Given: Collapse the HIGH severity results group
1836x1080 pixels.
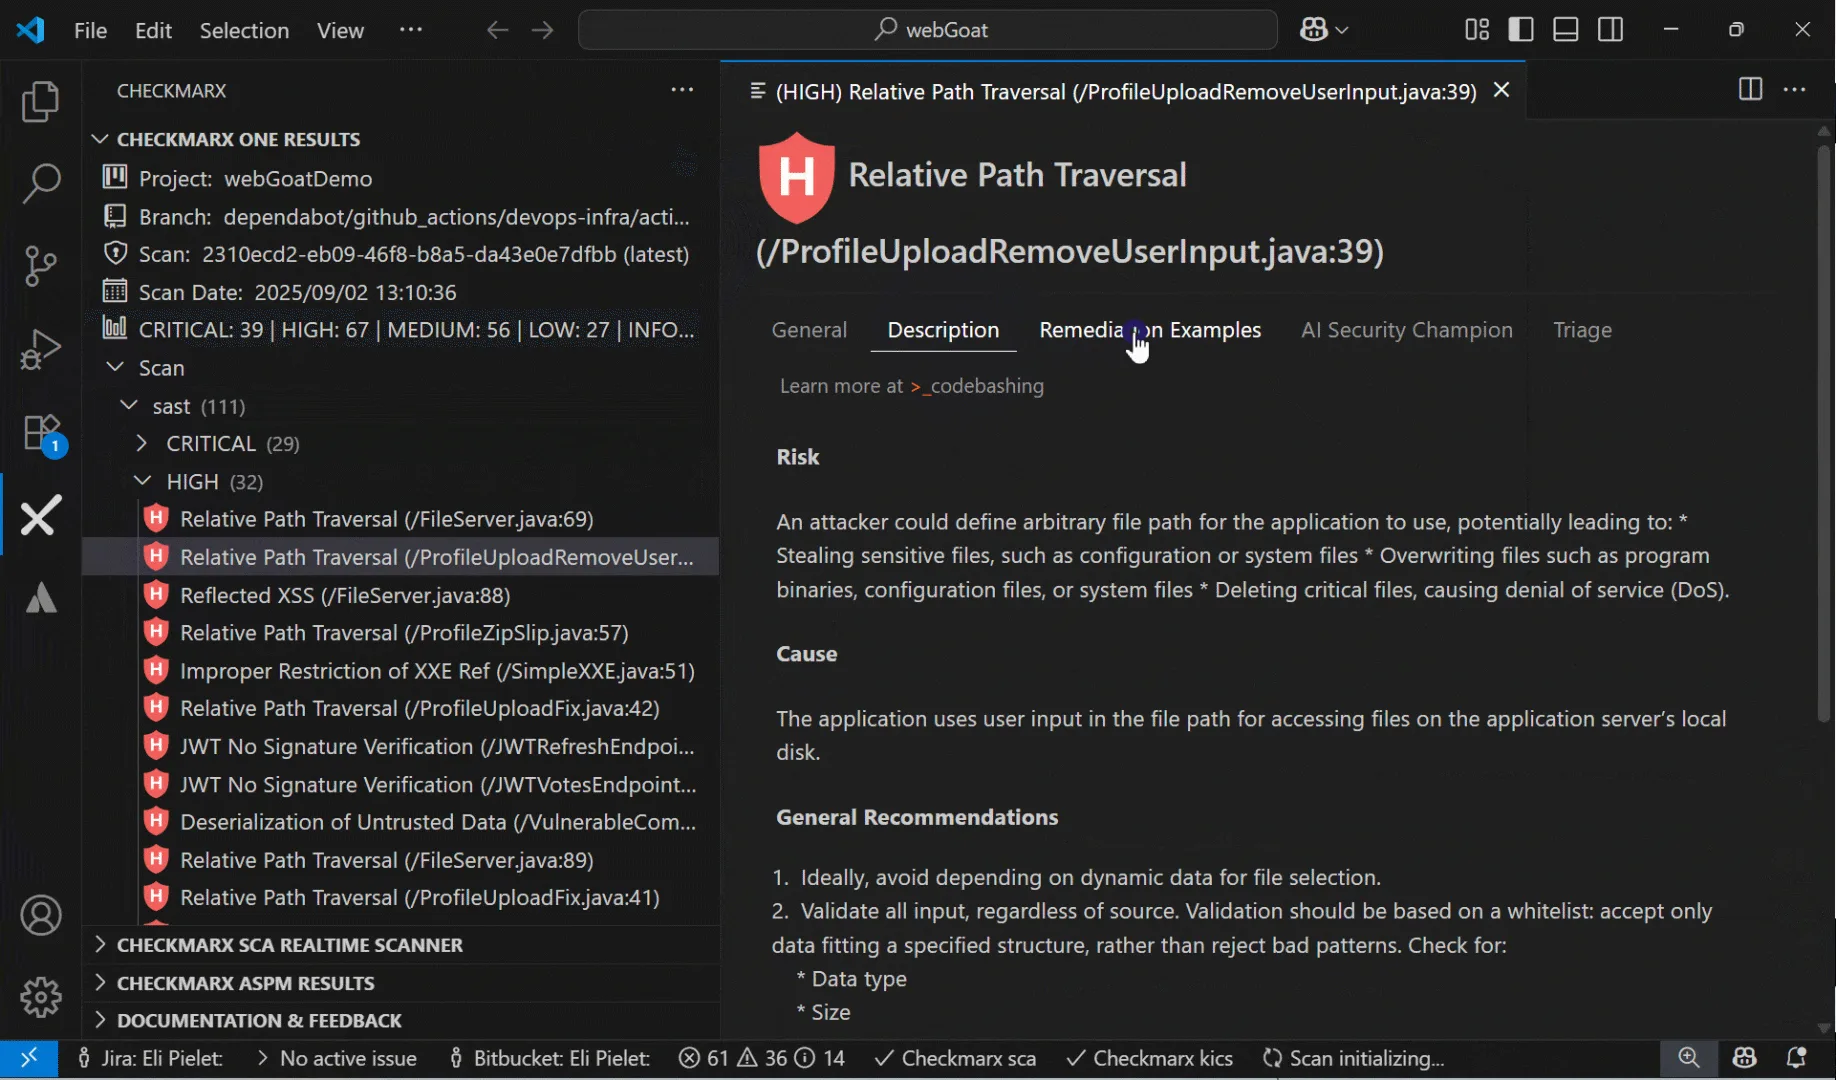Looking at the screenshot, I should pyautogui.click(x=141, y=481).
